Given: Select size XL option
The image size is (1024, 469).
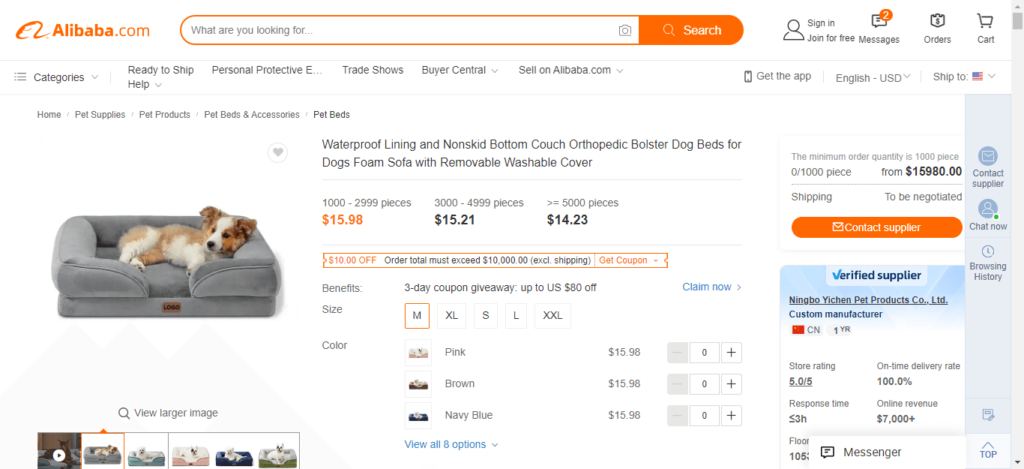Looking at the screenshot, I should click(x=451, y=315).
